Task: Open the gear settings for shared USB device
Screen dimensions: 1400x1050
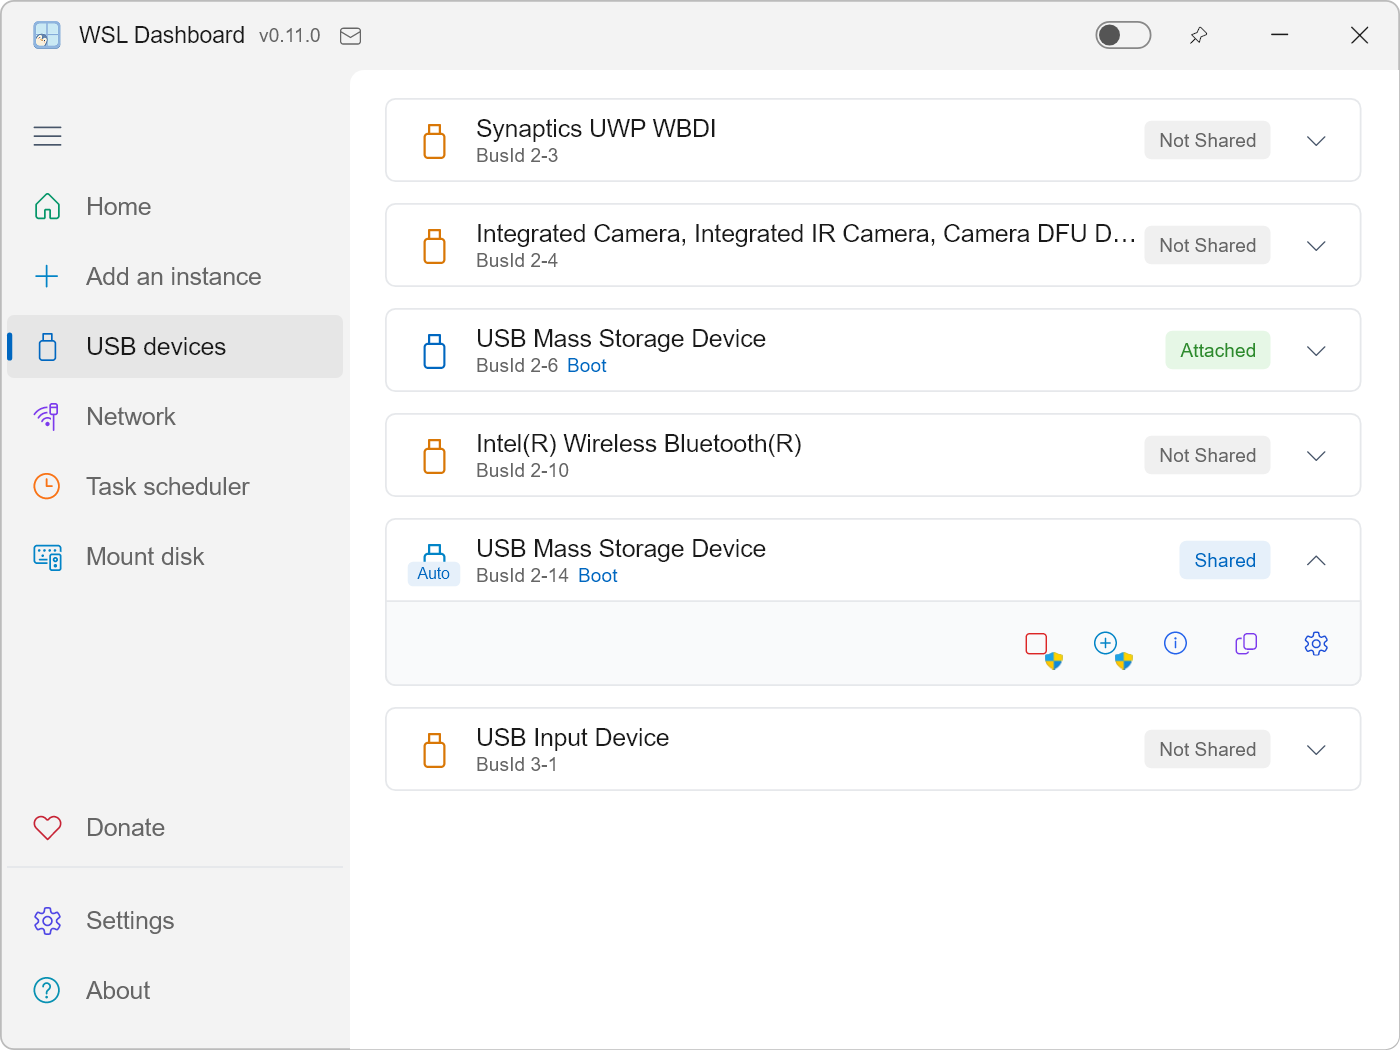Action: (x=1316, y=643)
